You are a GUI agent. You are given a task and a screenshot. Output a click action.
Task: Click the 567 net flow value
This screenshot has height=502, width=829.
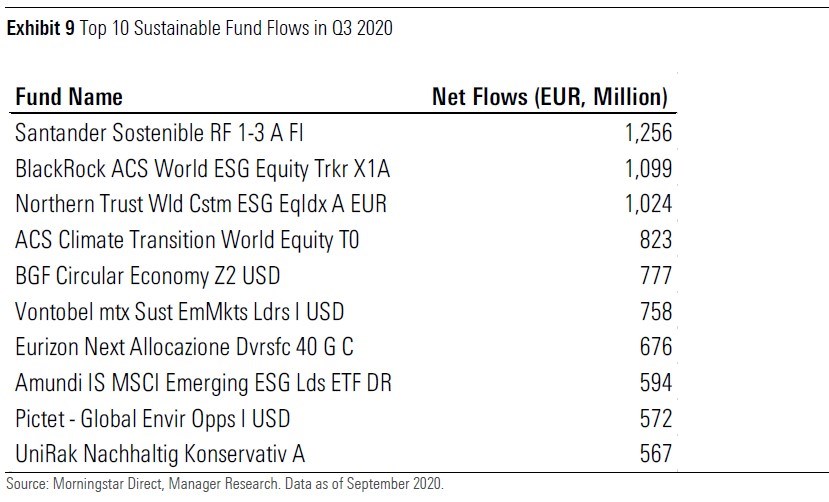[655, 454]
